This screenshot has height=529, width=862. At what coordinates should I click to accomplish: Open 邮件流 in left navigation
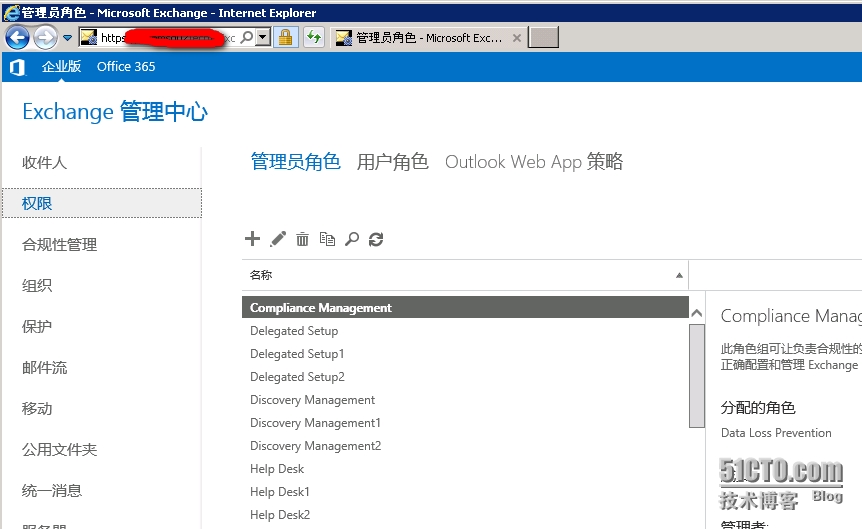point(45,367)
